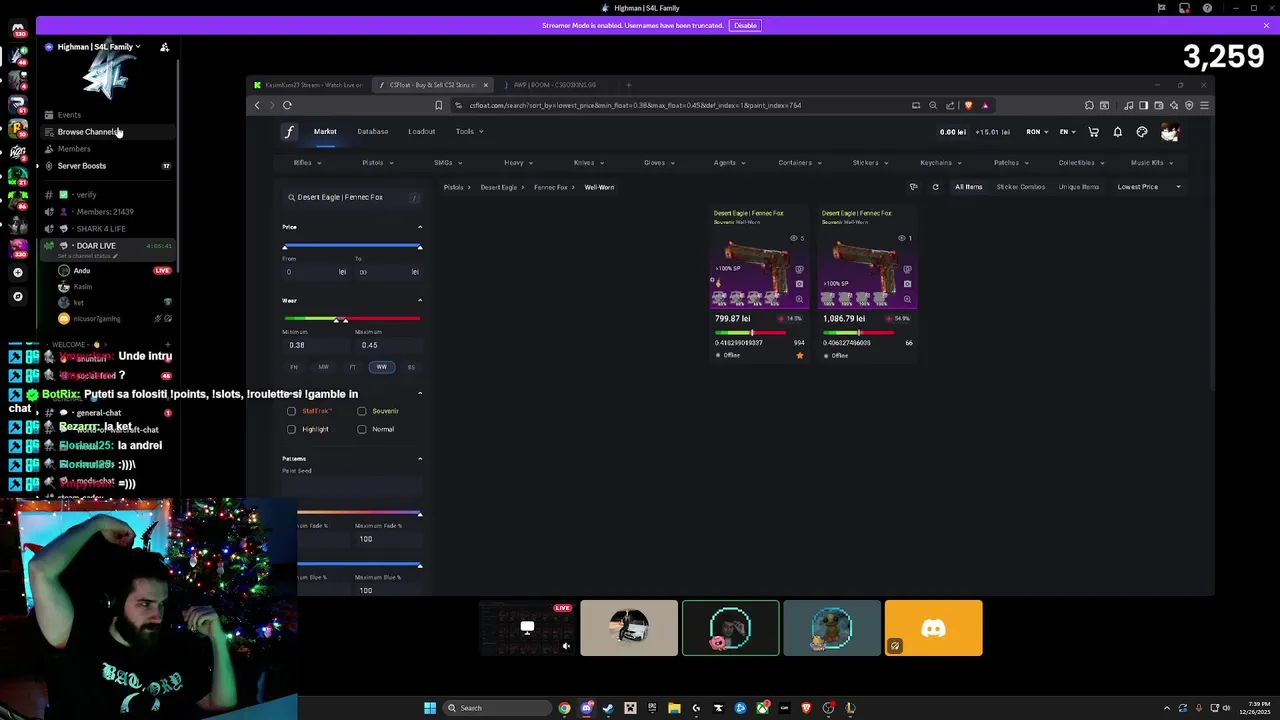
Task: Expand the Knives category dropdown
Action: [x=588, y=163]
